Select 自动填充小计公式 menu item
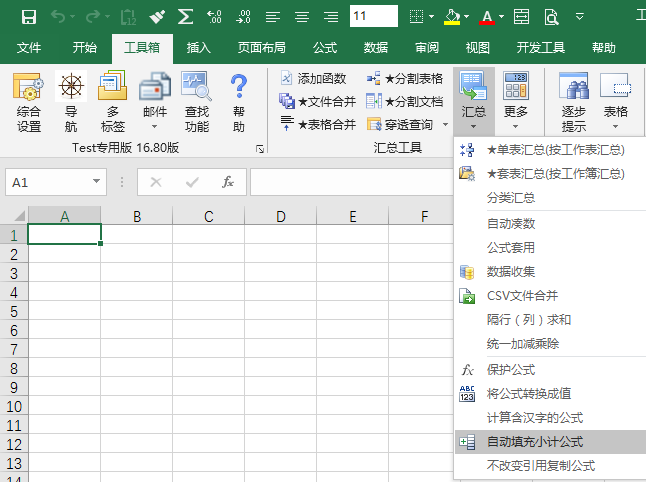 [x=534, y=442]
